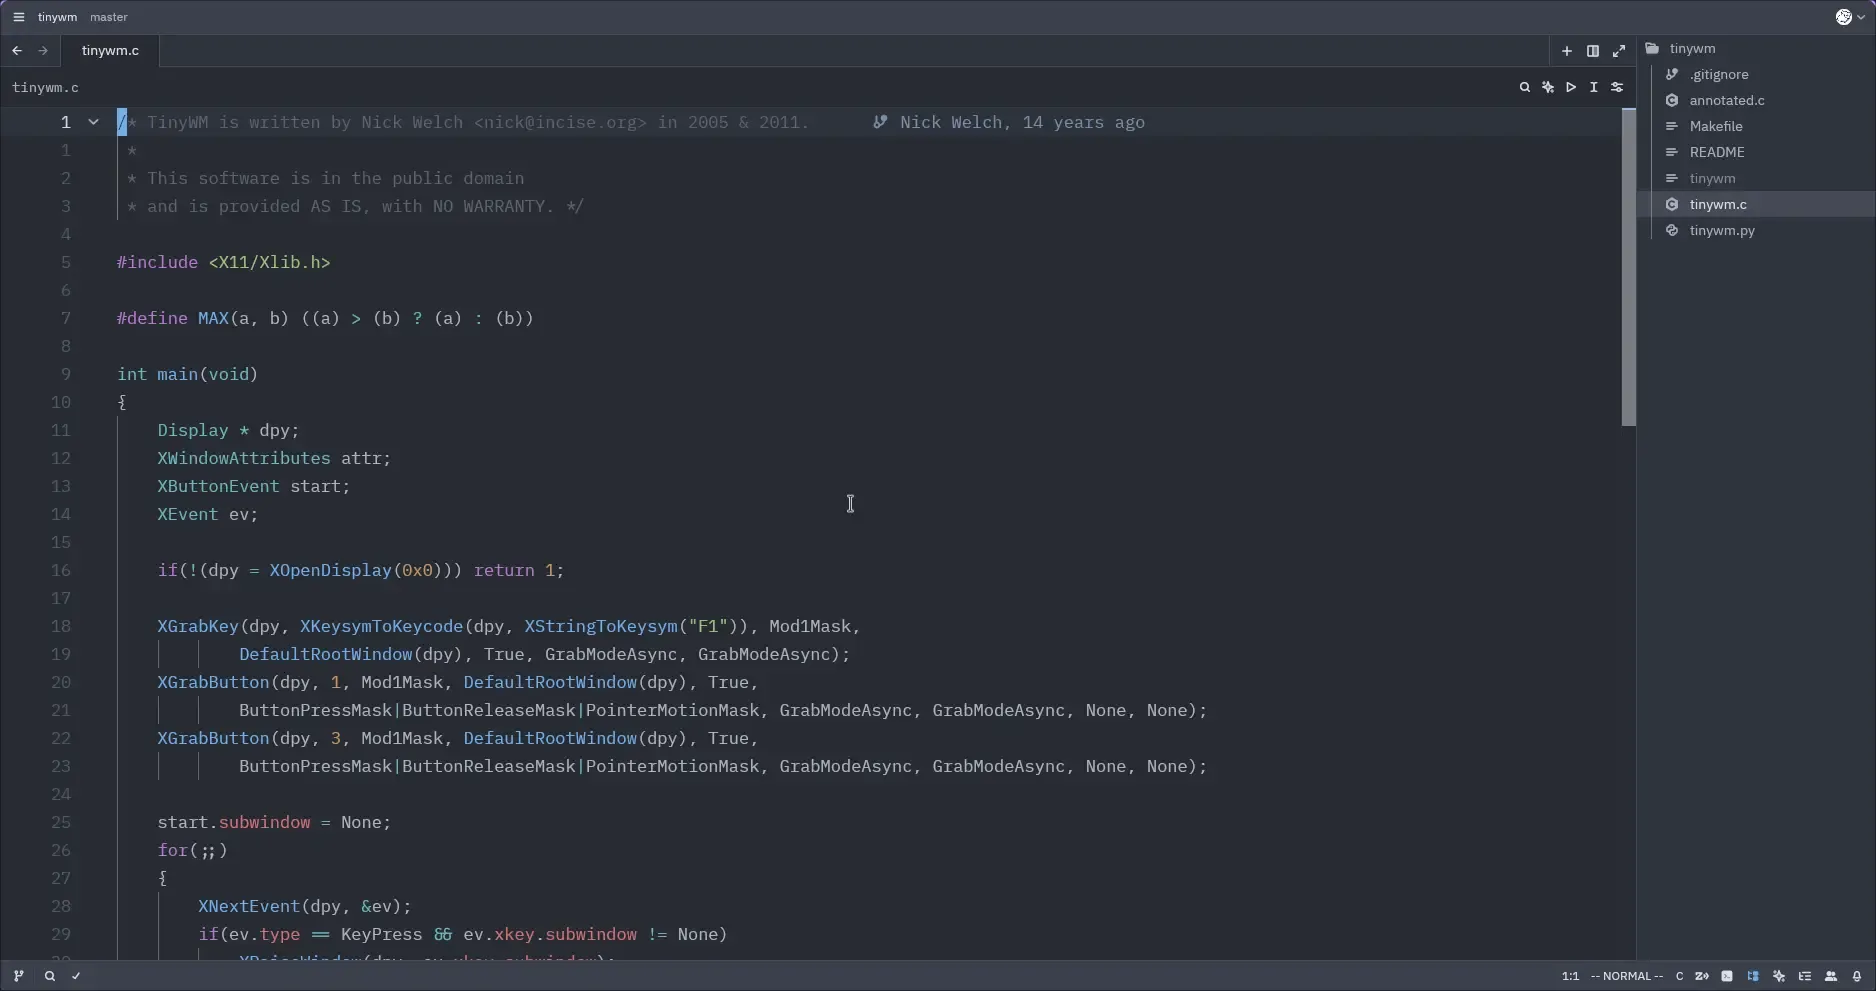Zoom the pane with expand icon
Screen dimensions: 1876x991
point(1619,51)
